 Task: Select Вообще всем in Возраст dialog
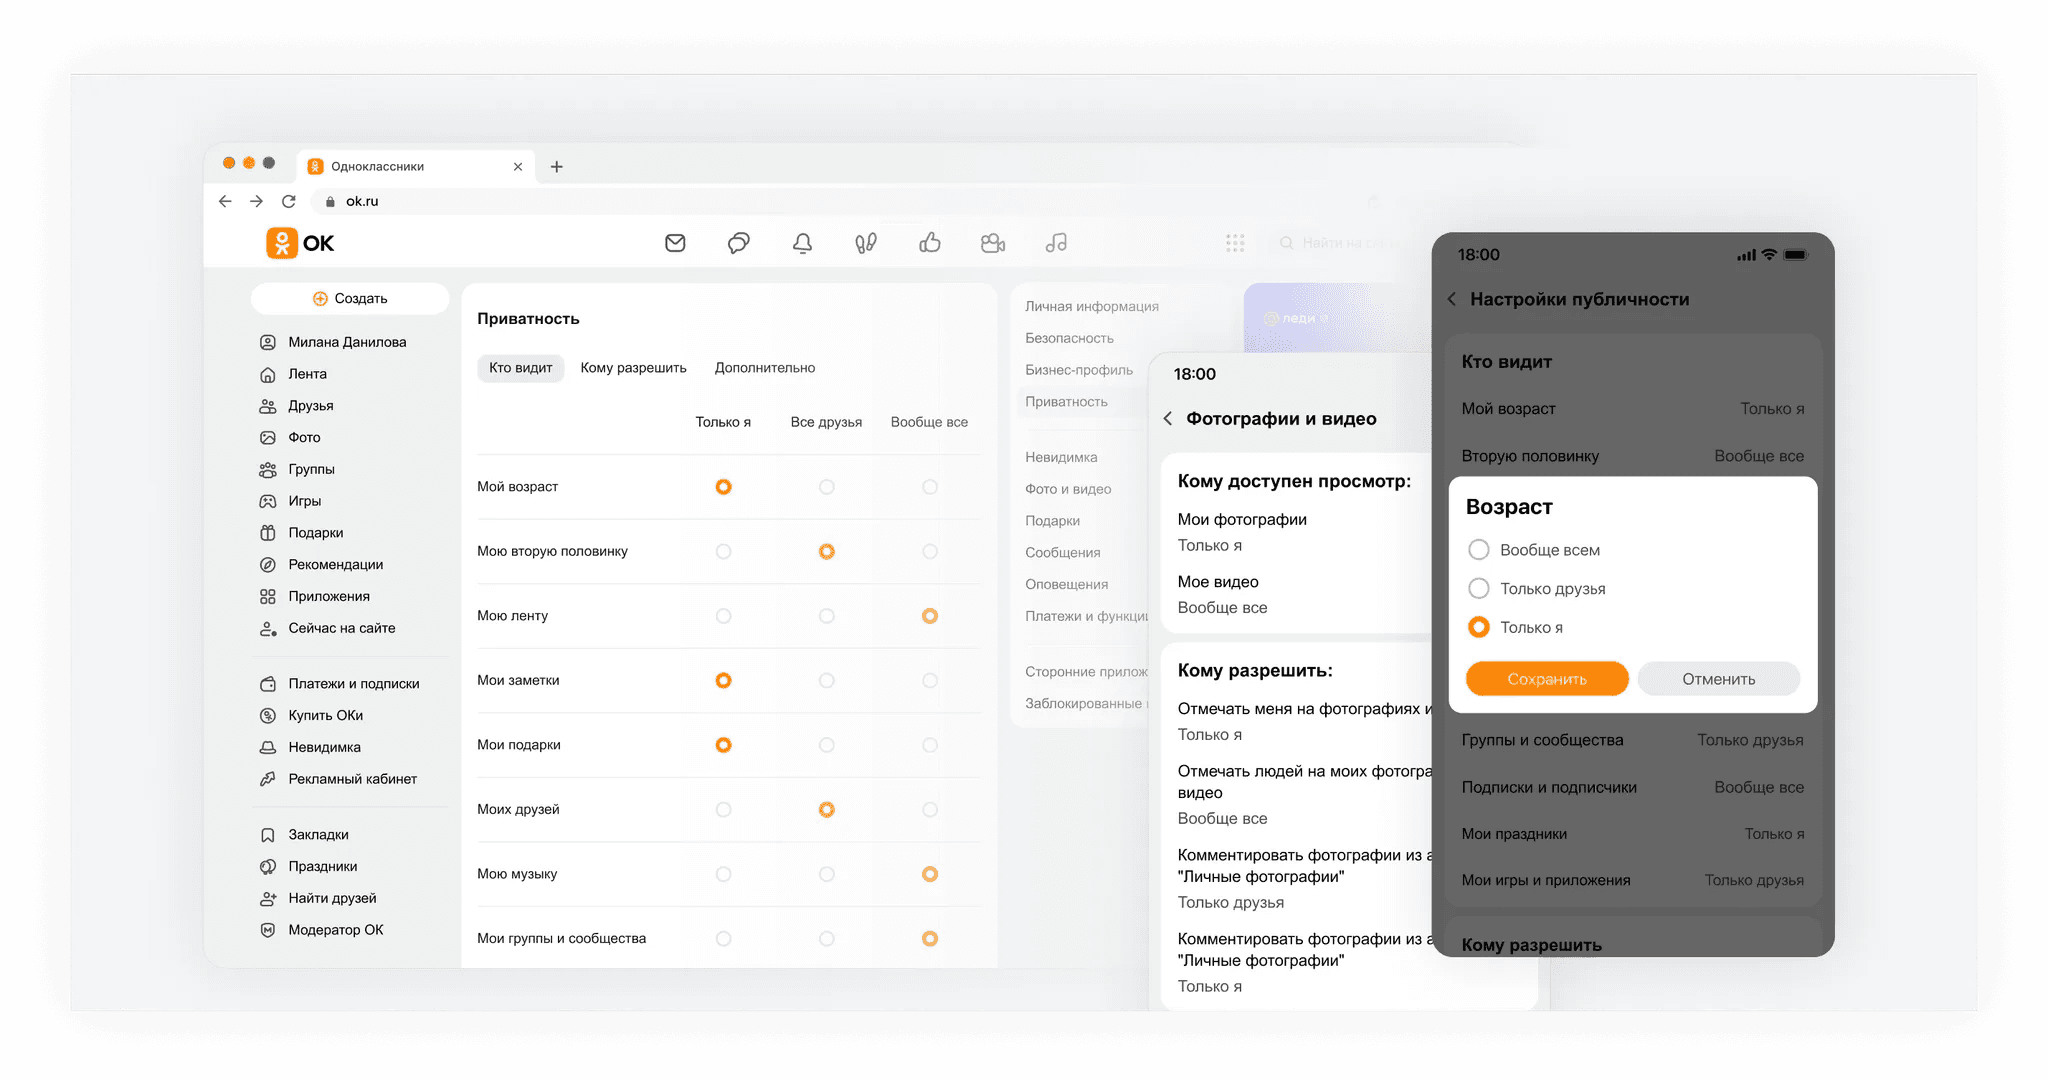tap(1479, 550)
